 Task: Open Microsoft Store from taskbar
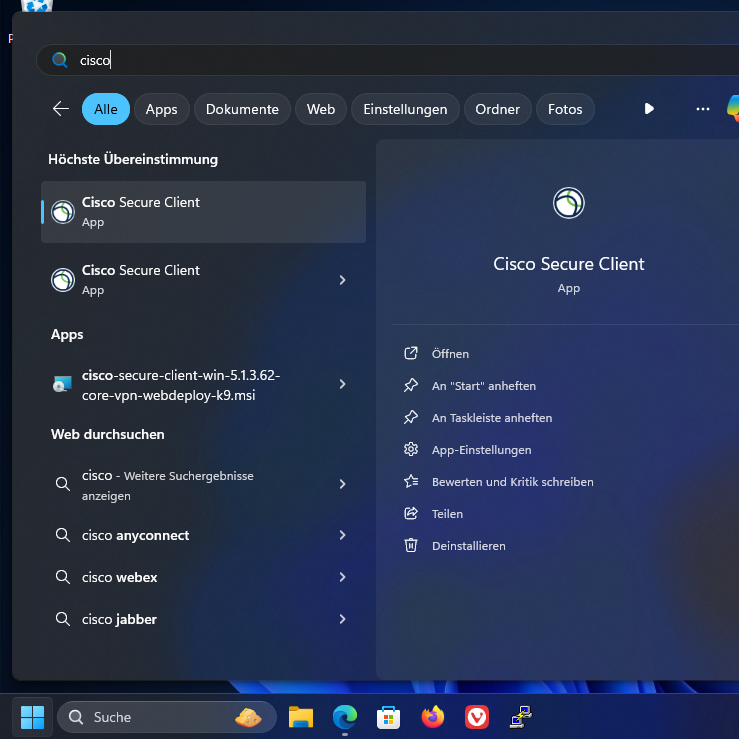click(x=388, y=717)
